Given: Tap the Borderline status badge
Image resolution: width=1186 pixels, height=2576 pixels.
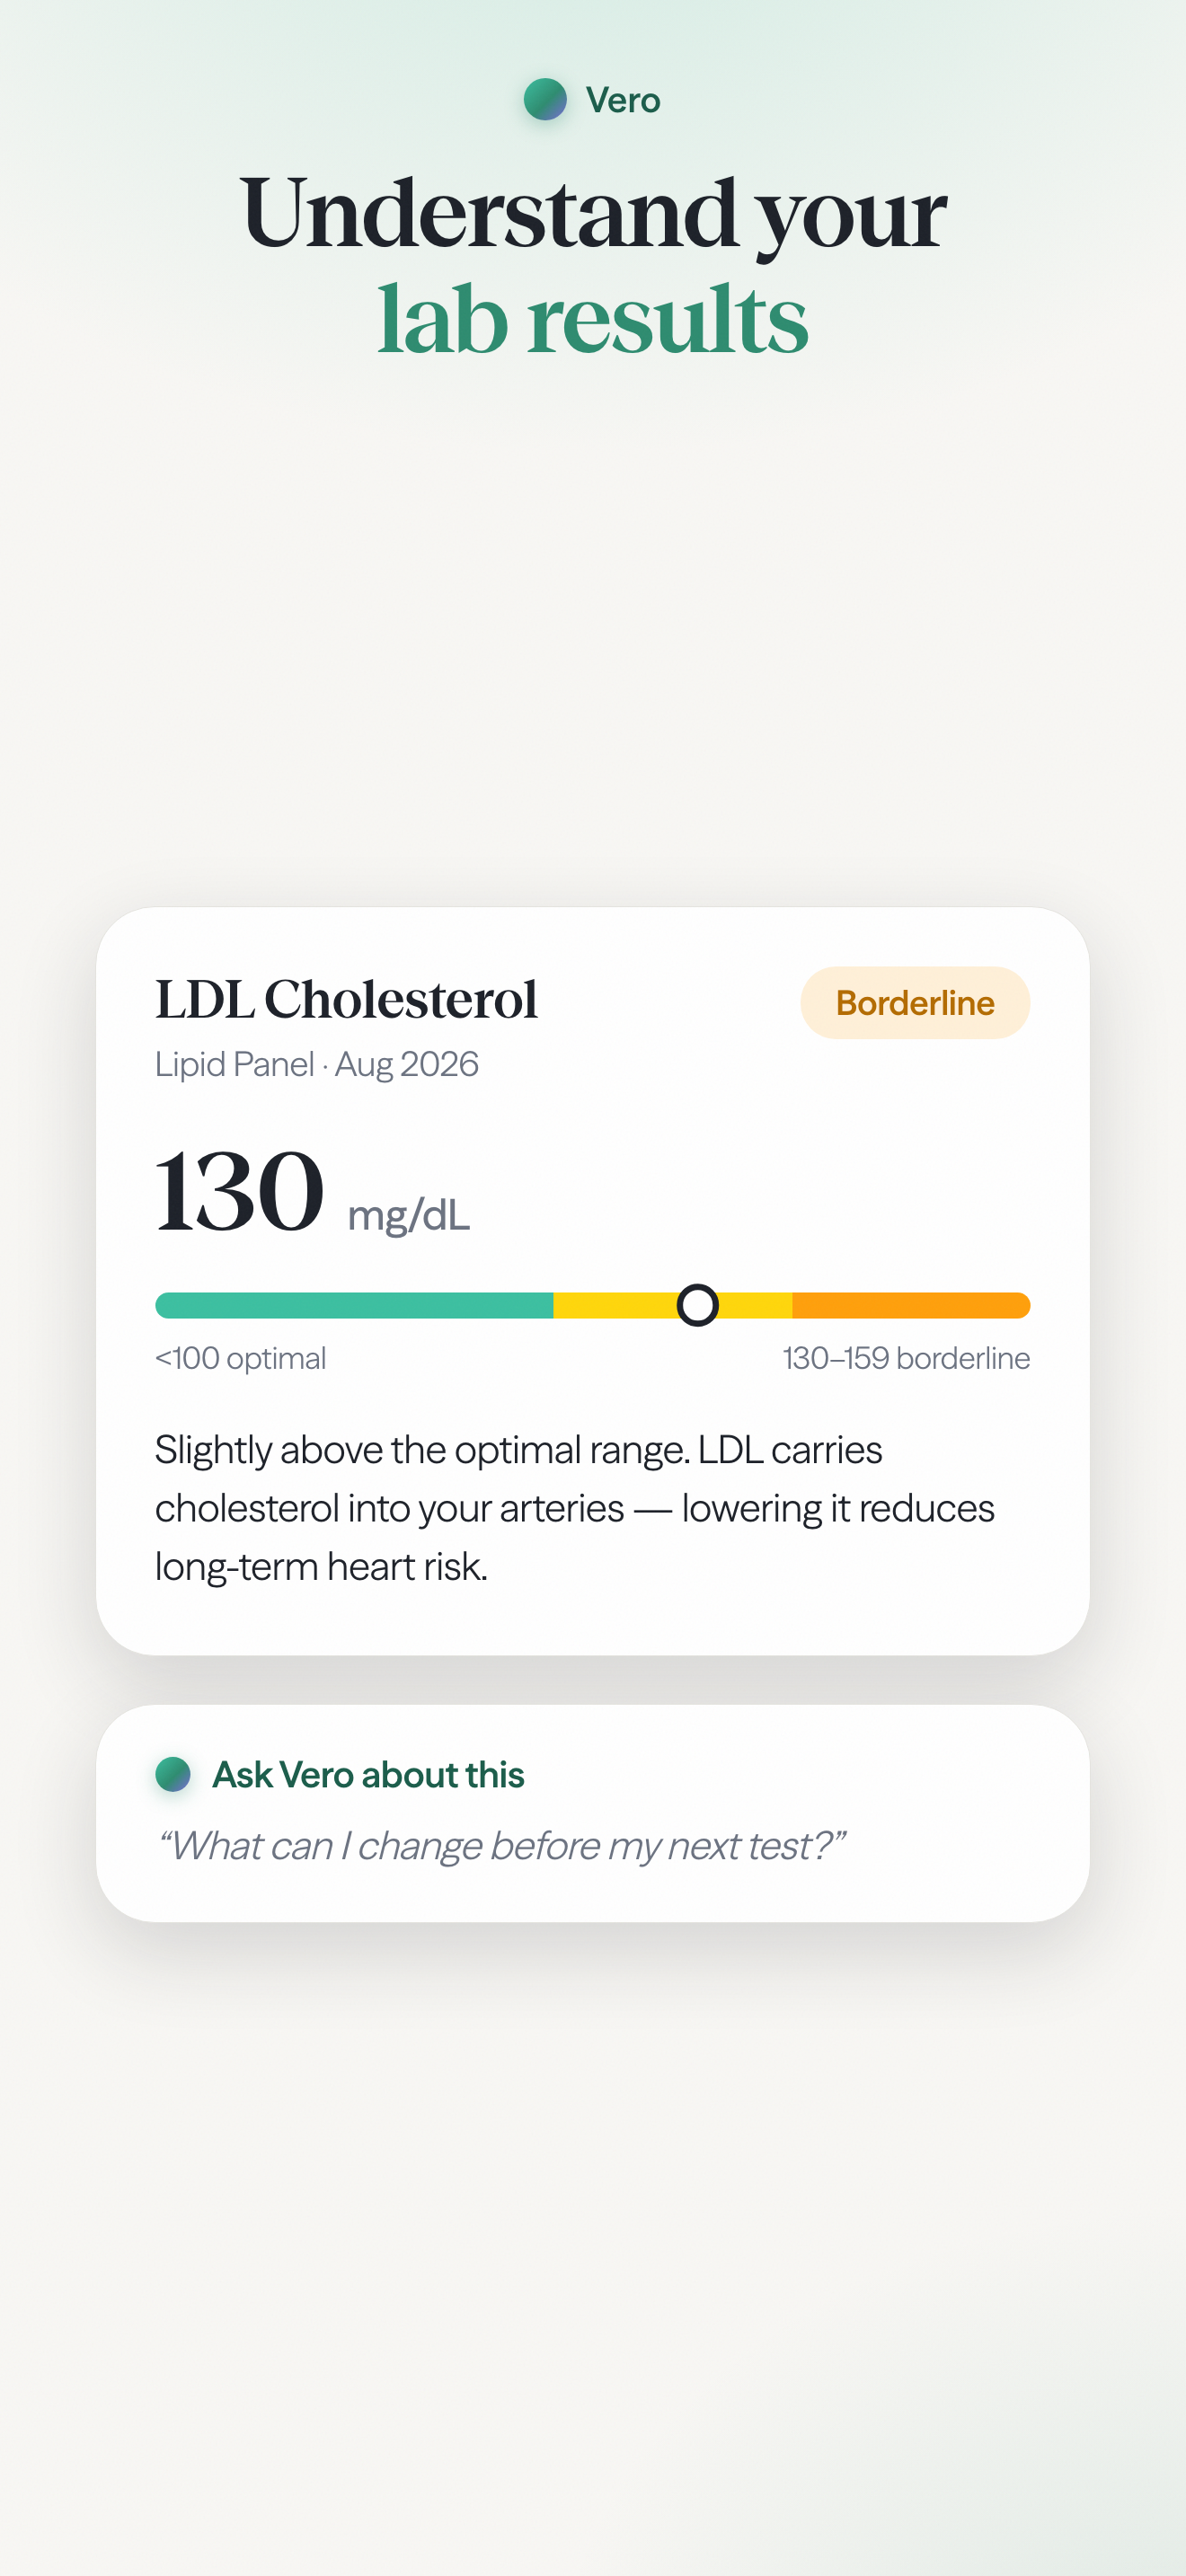Looking at the screenshot, I should (x=915, y=1002).
